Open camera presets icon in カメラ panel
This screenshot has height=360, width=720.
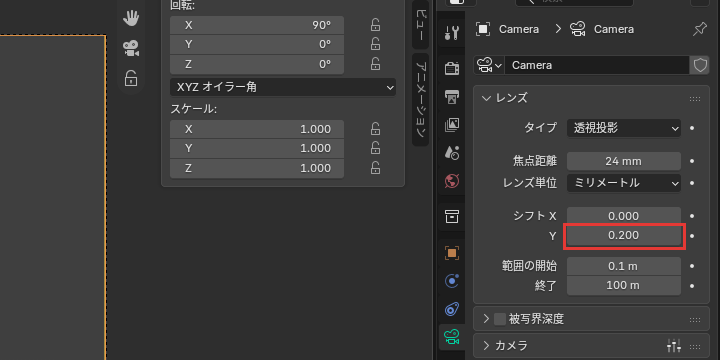pos(674,346)
